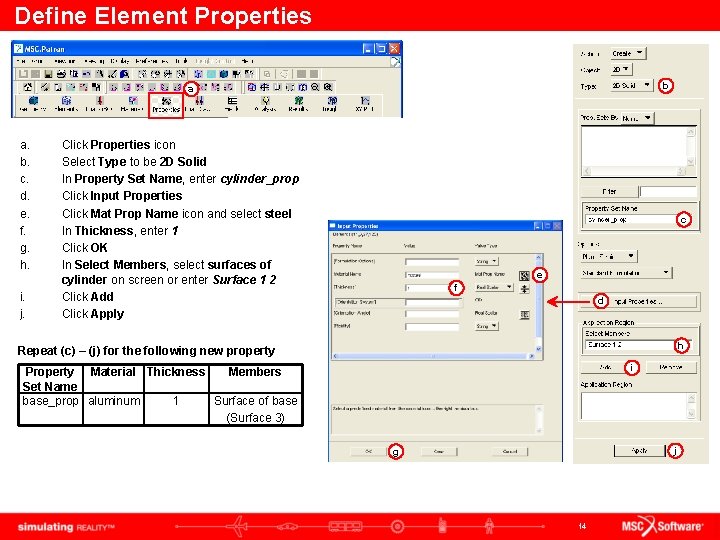The height and width of the screenshot is (540, 720).
Task: Open the Type dropdown showing 2D Solid
Action: click(x=631, y=85)
